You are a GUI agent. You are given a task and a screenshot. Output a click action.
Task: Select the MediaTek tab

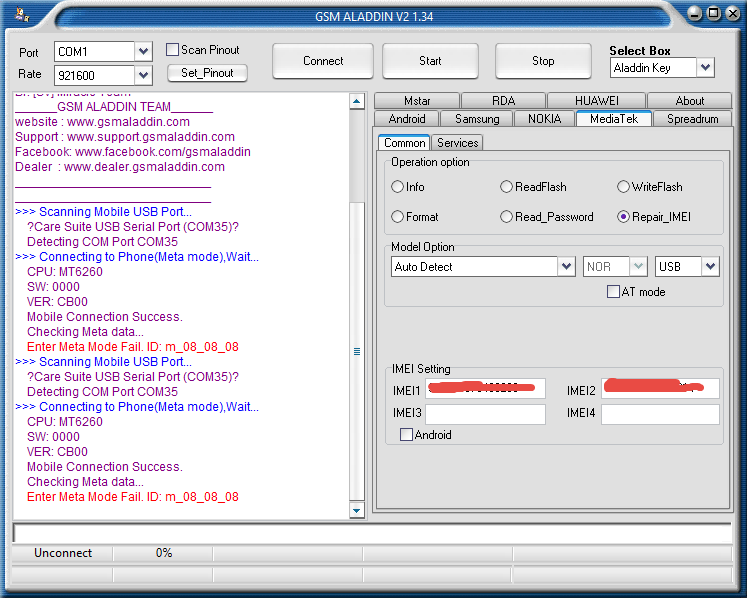pos(614,119)
